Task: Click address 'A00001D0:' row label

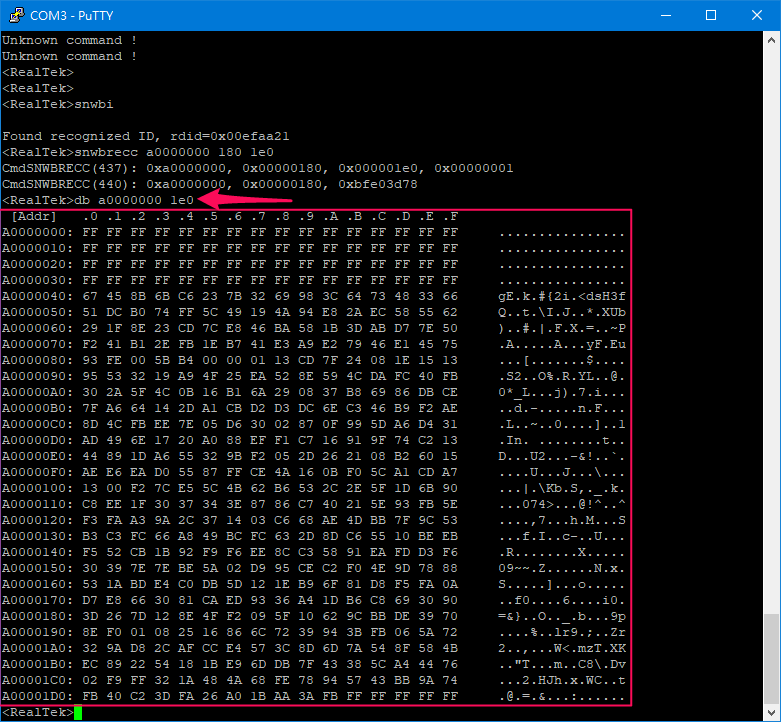Action: (x=37, y=696)
